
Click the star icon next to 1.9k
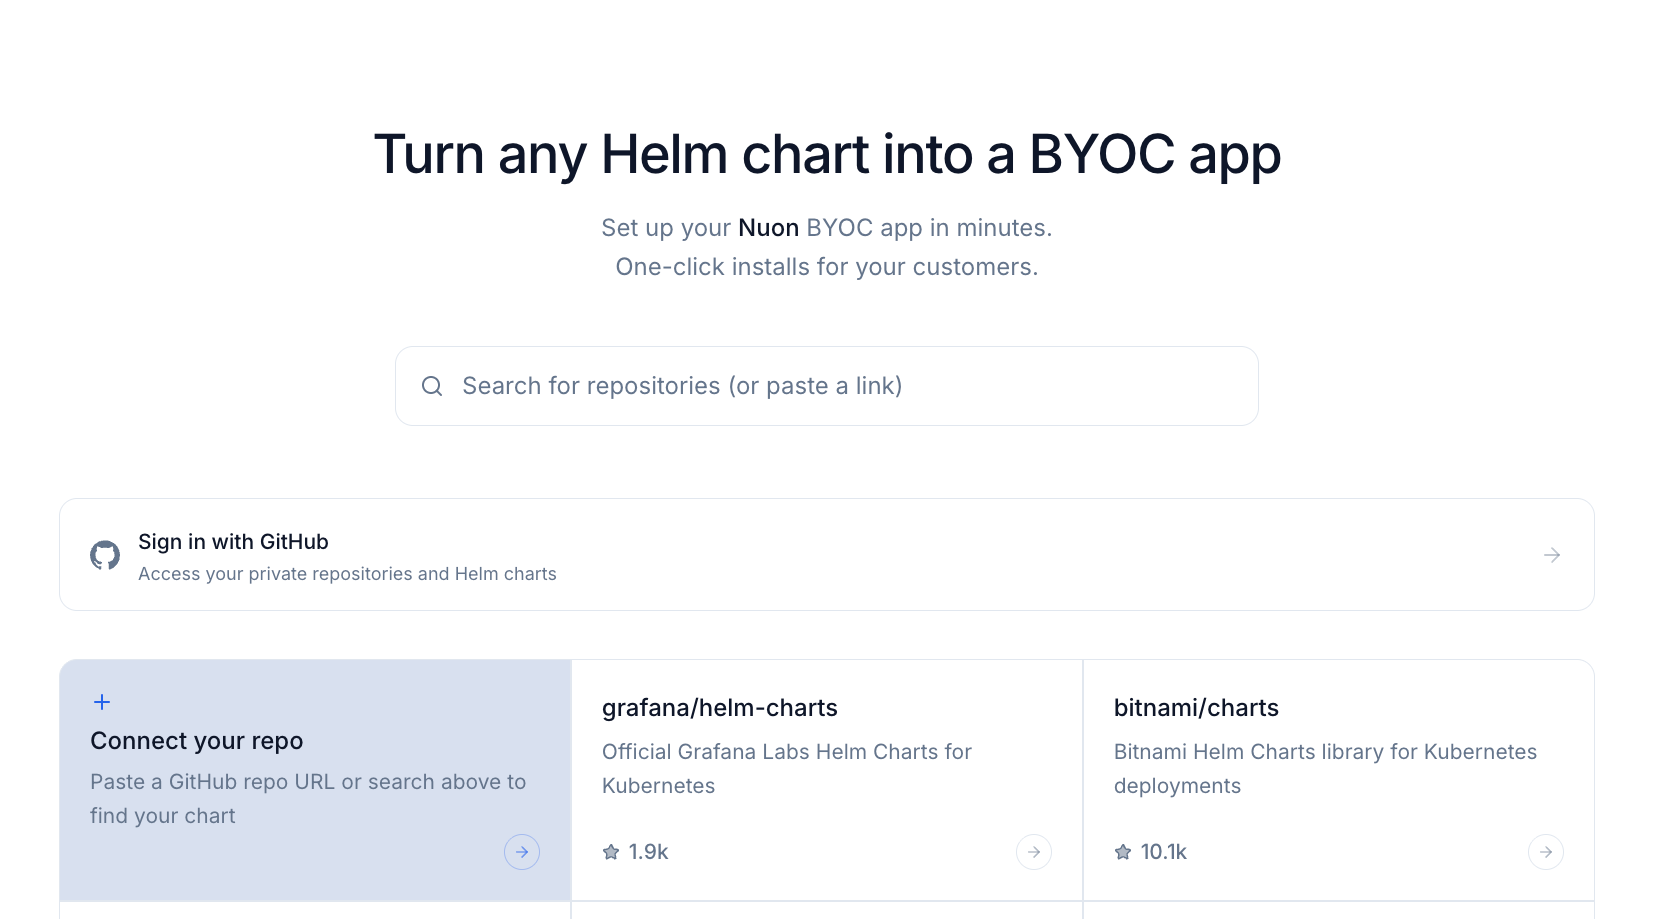tap(611, 852)
